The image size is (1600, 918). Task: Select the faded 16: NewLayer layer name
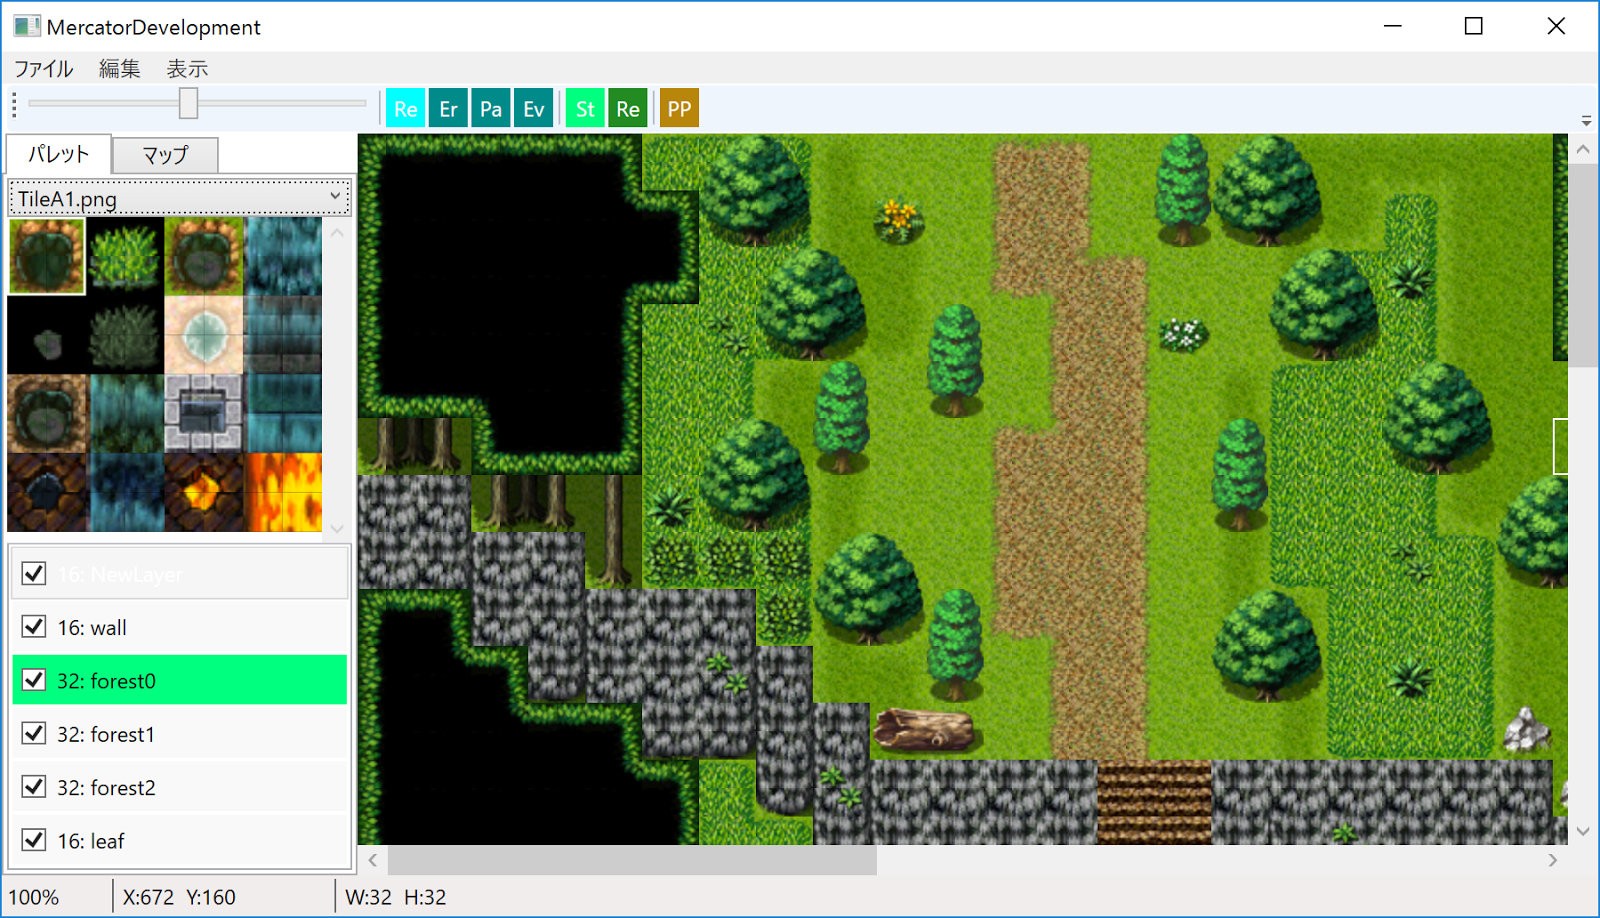(120, 575)
